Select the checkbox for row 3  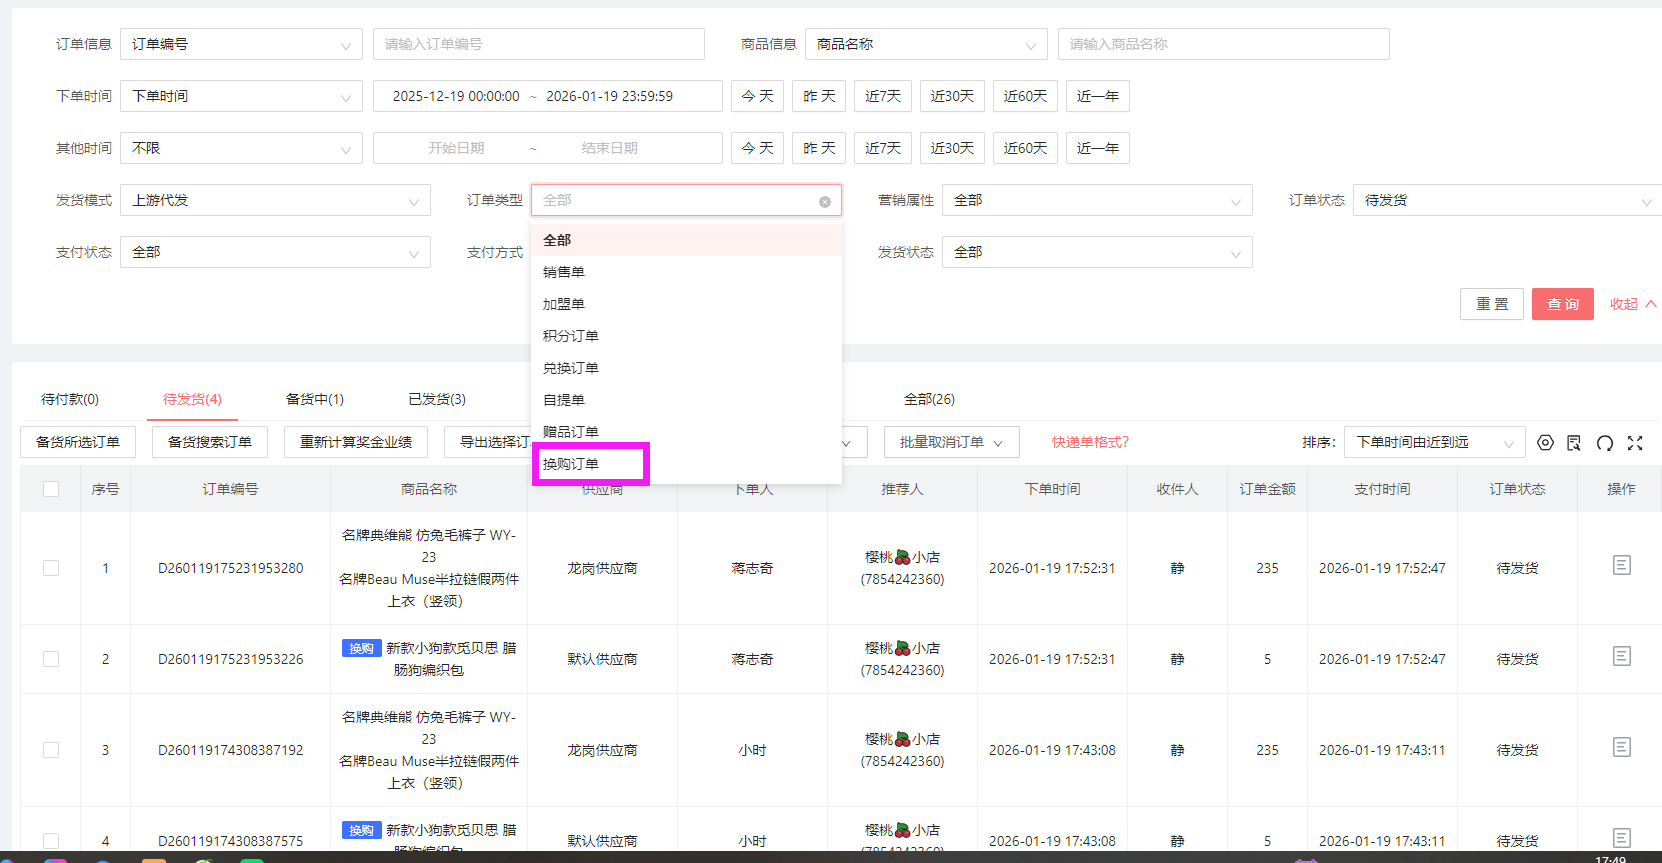click(x=51, y=750)
